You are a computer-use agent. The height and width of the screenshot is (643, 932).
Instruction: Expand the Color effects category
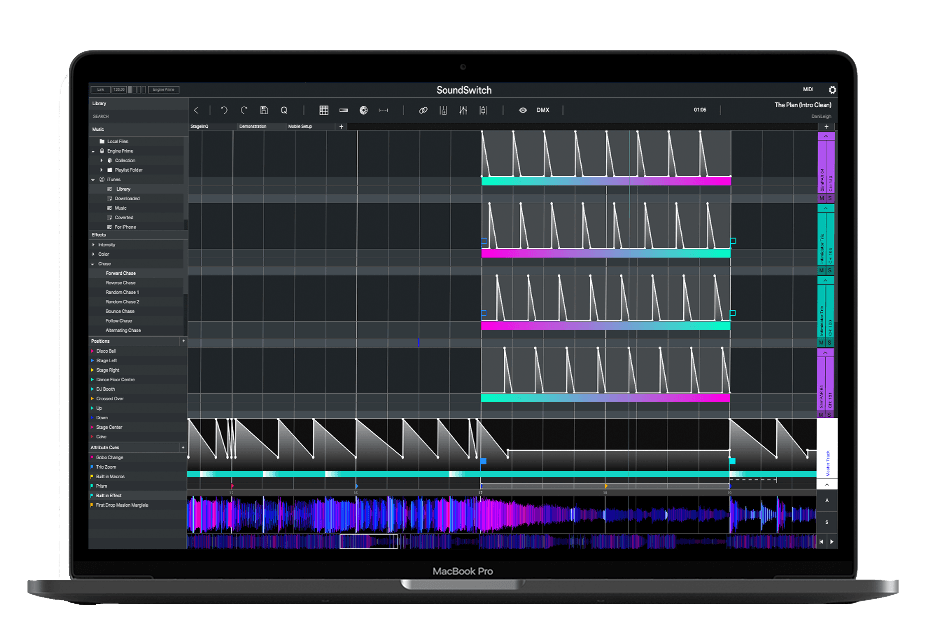click(93, 255)
